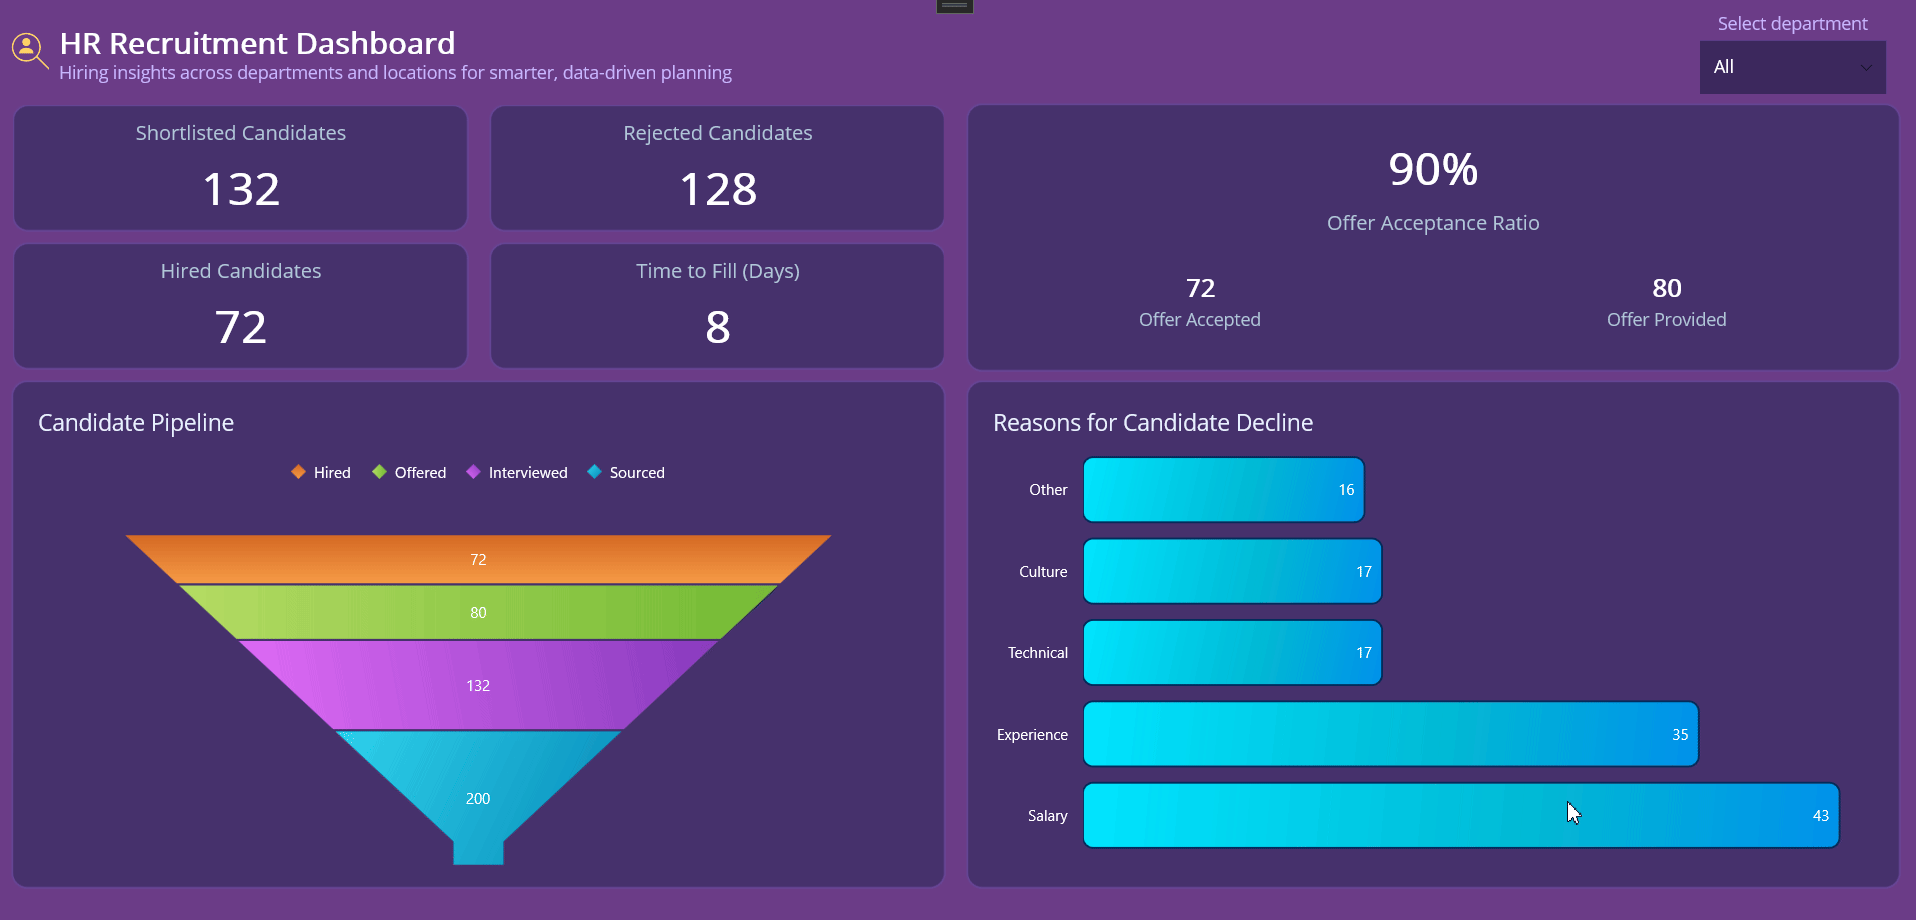Click the orange diamond icon for Hired
Viewport: 1916px width, 920px height.
coord(297,472)
